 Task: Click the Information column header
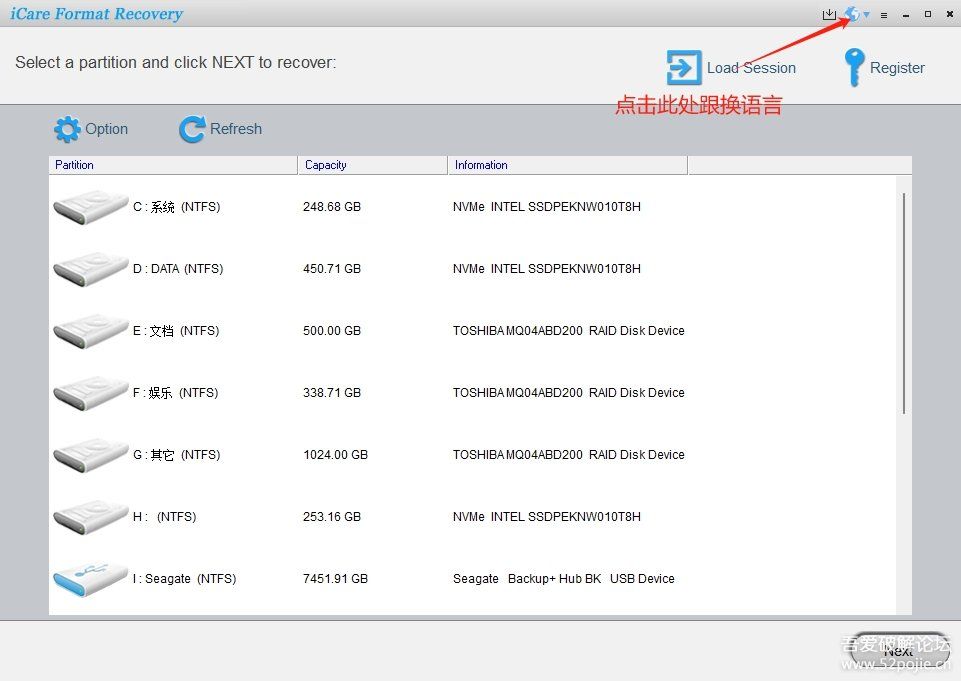pos(567,165)
